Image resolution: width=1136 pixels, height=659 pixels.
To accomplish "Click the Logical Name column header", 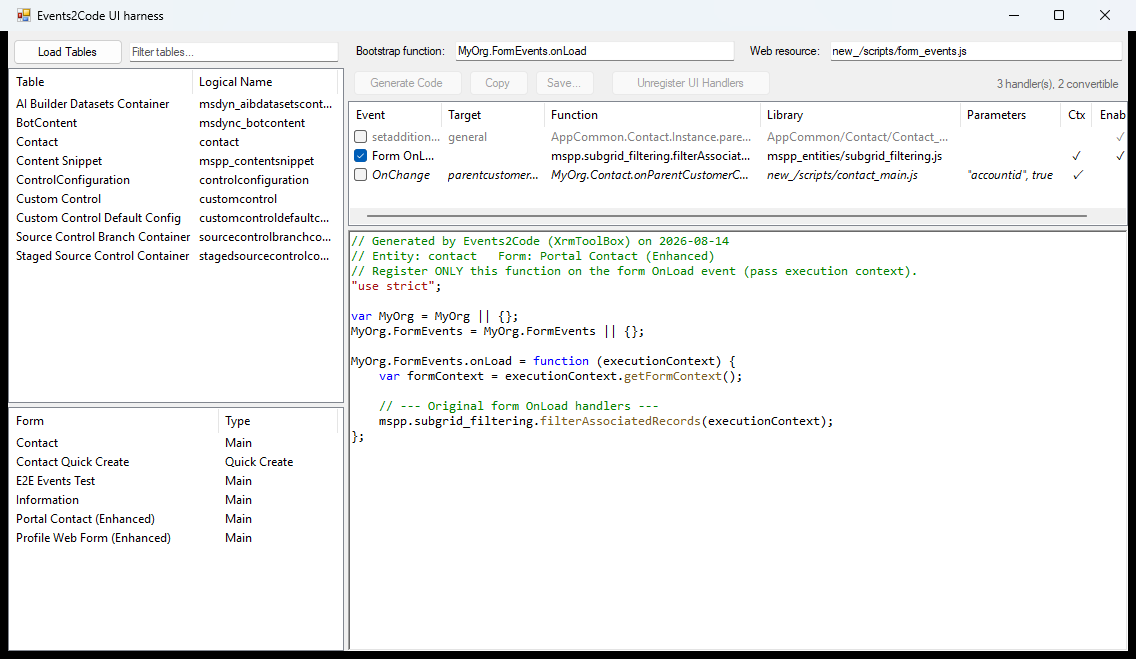I will (x=267, y=82).
